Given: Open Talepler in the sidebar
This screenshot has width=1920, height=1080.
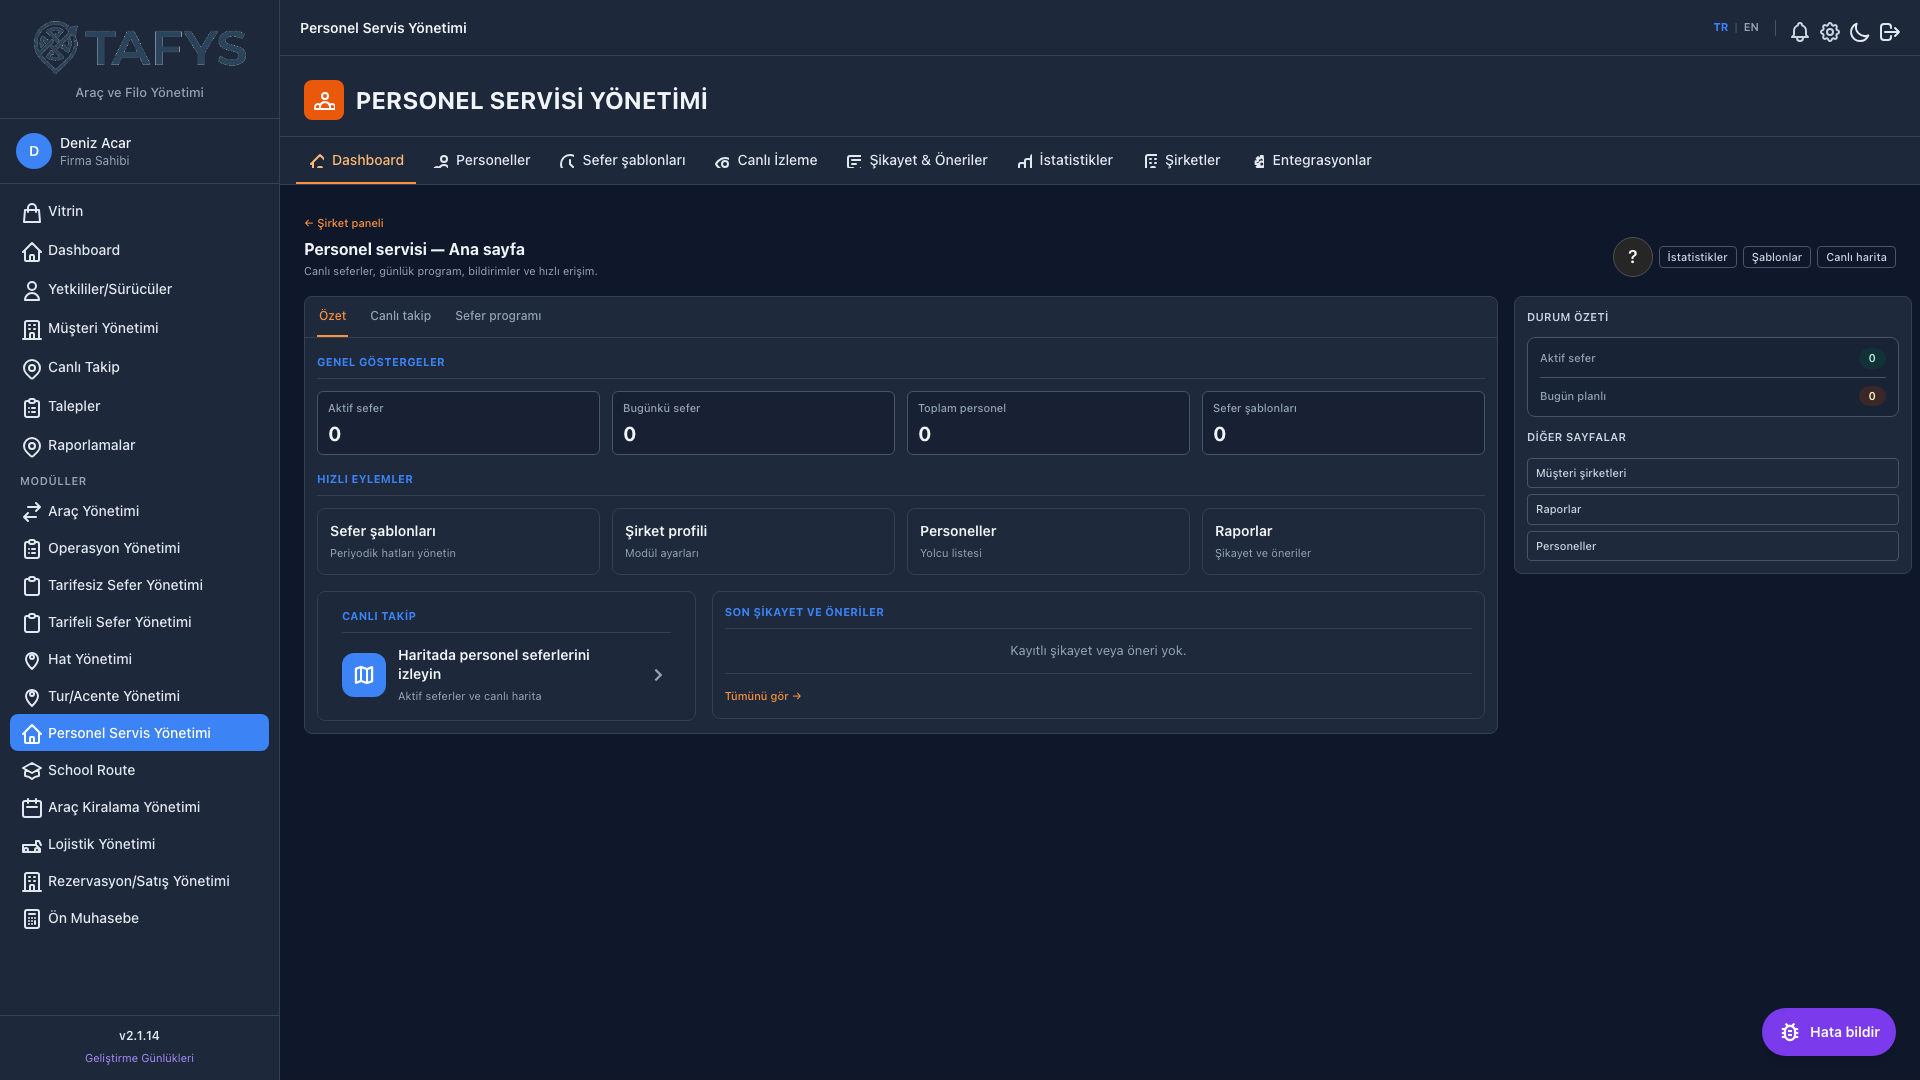Looking at the screenshot, I should (x=139, y=406).
